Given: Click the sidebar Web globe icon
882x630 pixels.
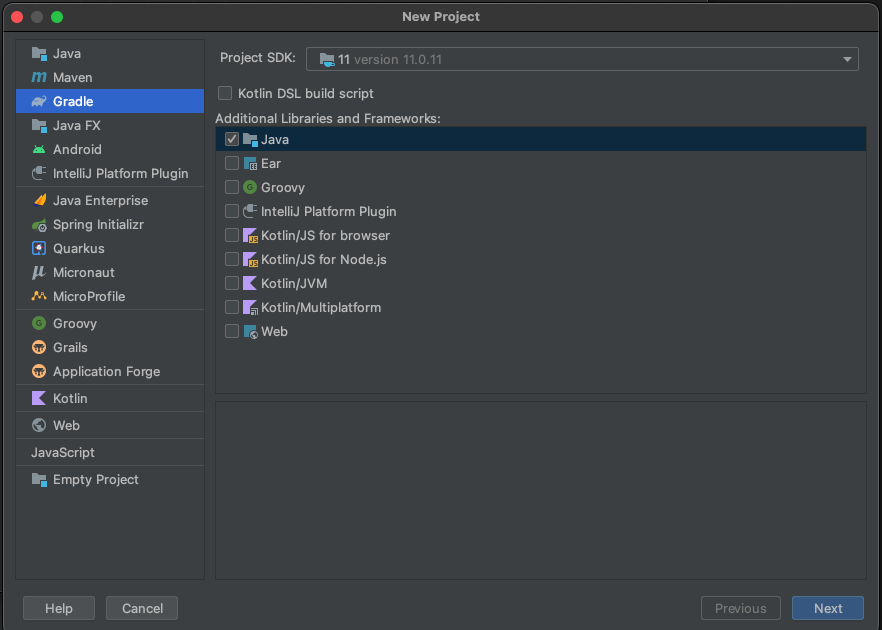Looking at the screenshot, I should pyautogui.click(x=39, y=425).
